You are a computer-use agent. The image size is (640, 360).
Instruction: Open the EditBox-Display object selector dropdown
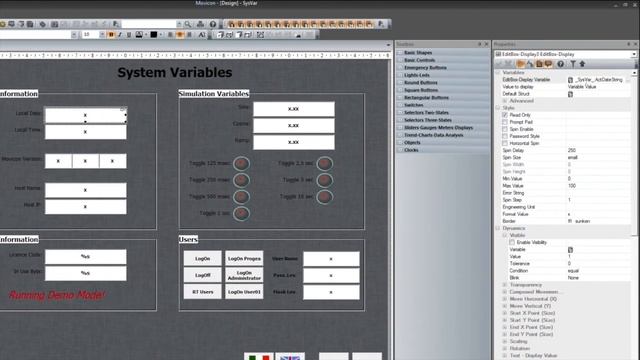[633, 54]
